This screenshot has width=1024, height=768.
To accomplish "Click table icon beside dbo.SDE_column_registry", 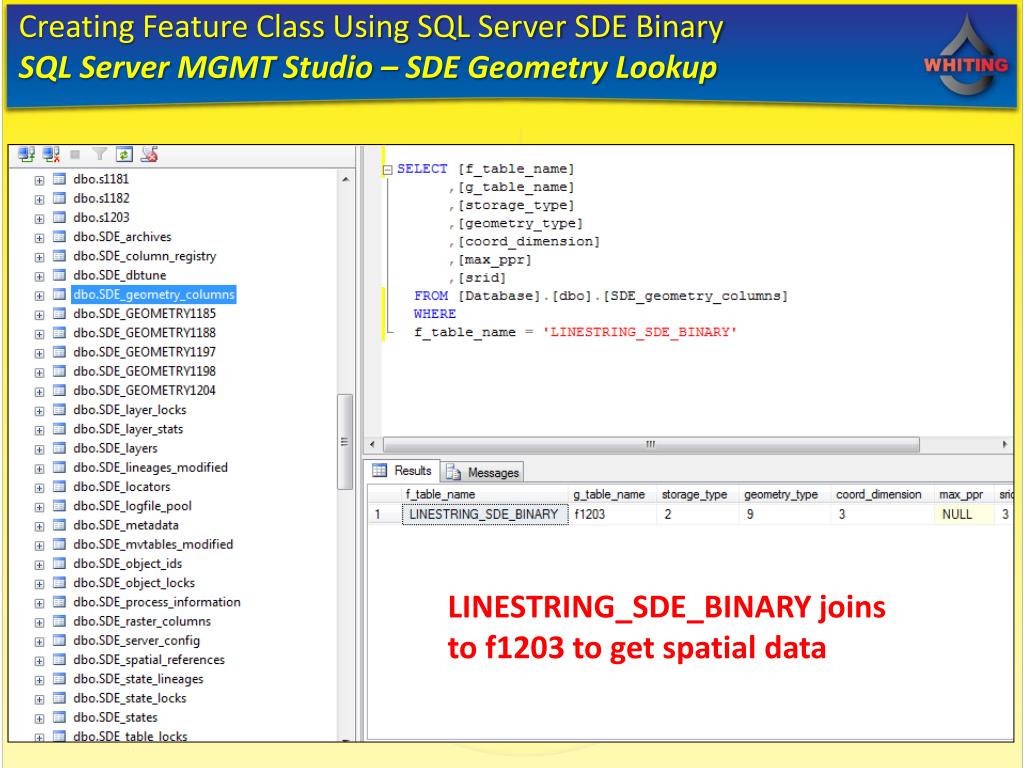I will pyautogui.click(x=59, y=256).
